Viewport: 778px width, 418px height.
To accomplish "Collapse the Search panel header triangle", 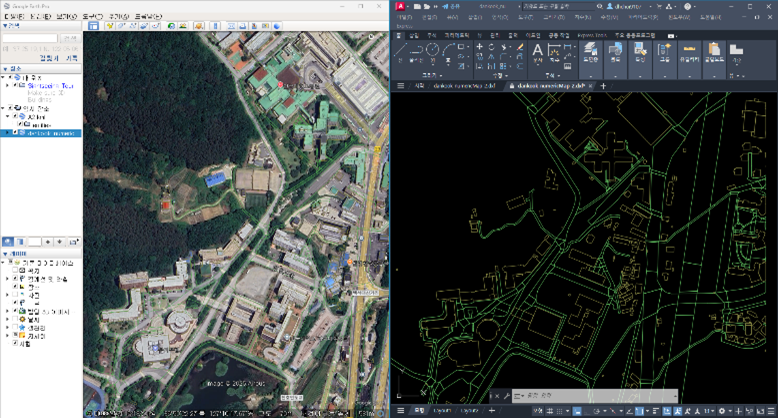I will 4,26.
